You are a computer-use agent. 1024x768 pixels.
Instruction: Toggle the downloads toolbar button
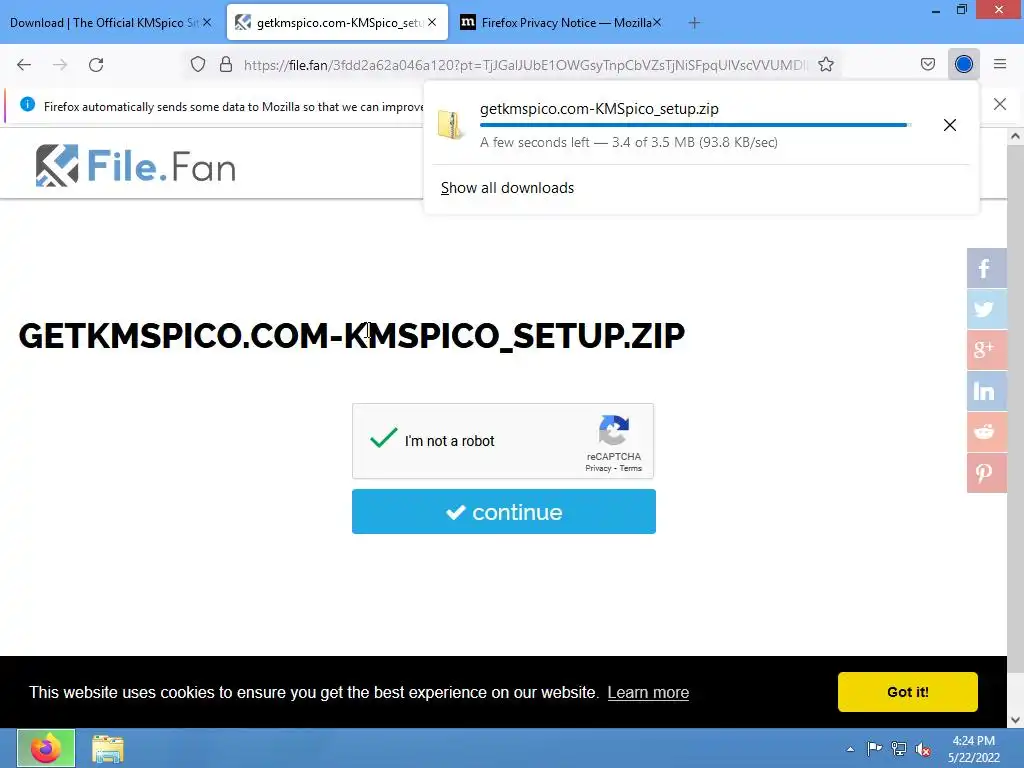click(964, 64)
